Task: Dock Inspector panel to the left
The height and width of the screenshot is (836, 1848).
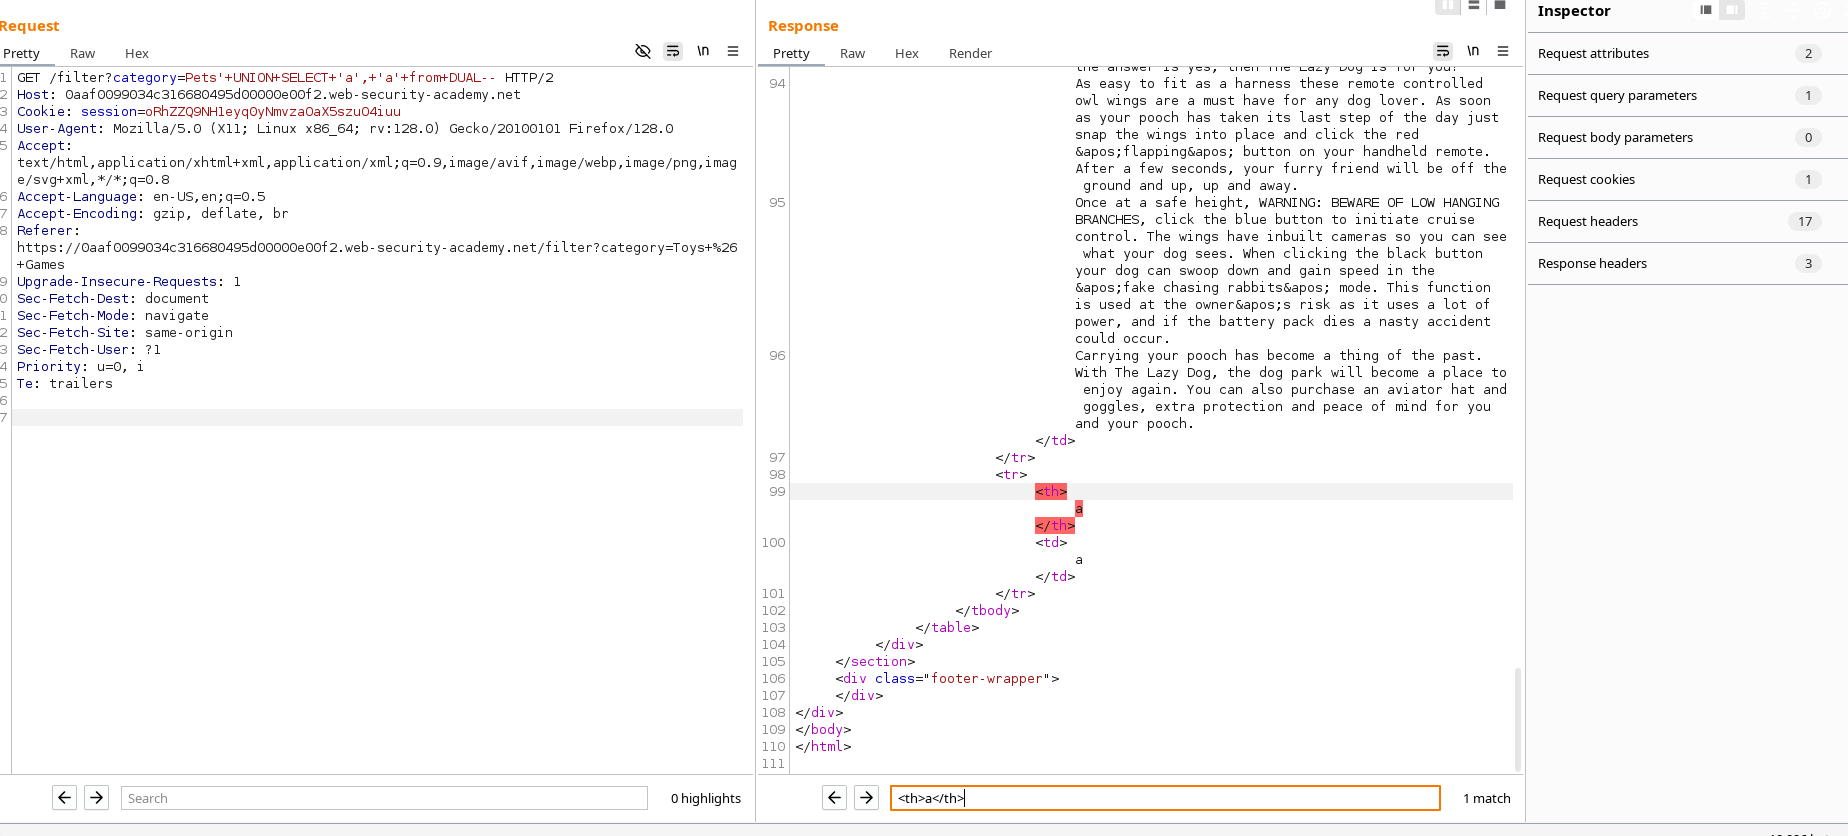Action: [x=1706, y=10]
